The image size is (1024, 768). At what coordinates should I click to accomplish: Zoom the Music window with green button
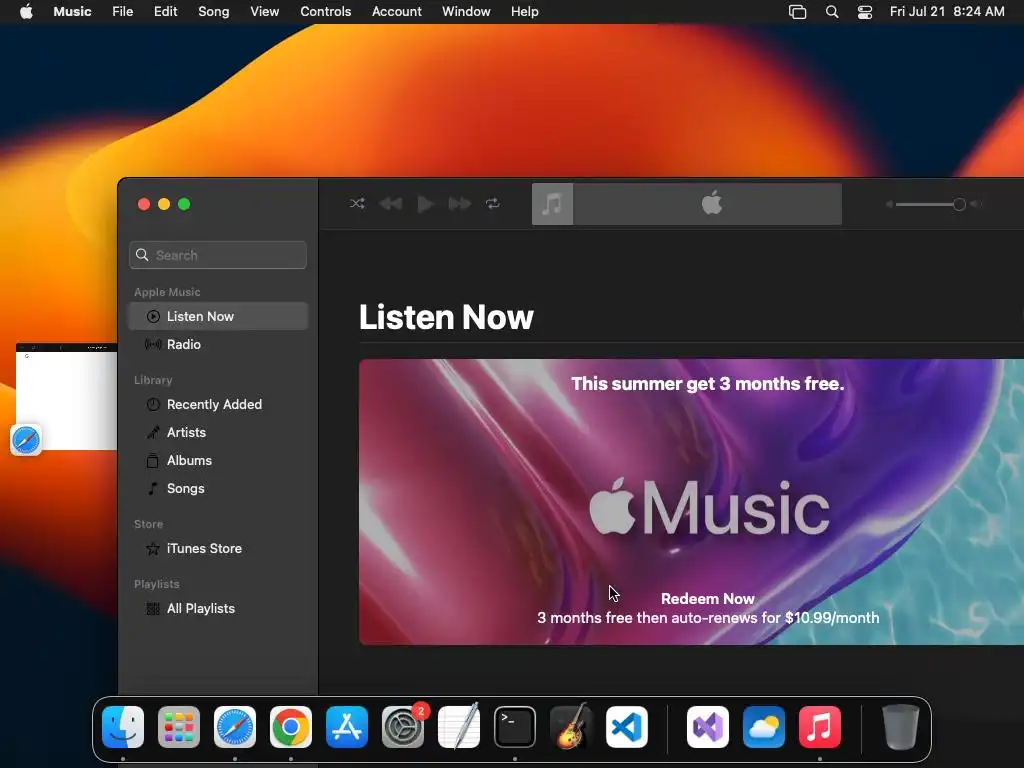click(184, 204)
